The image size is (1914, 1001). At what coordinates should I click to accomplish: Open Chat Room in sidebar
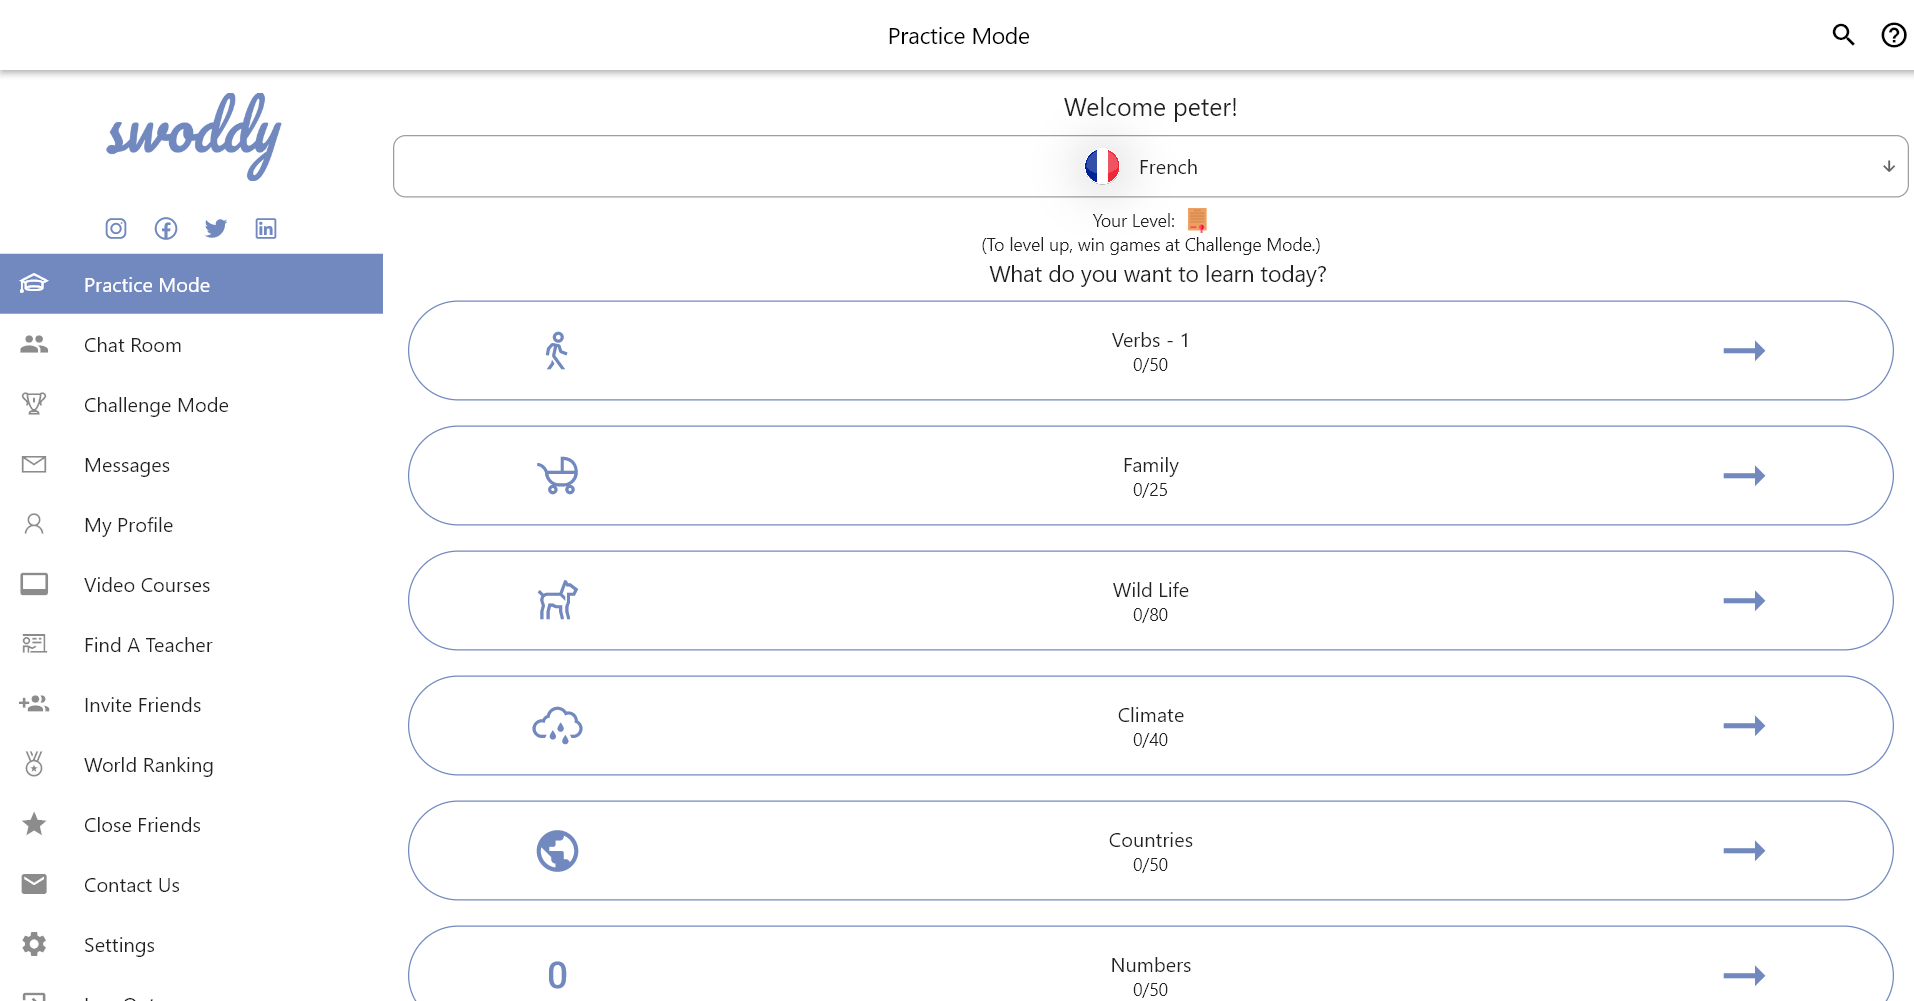tap(133, 345)
